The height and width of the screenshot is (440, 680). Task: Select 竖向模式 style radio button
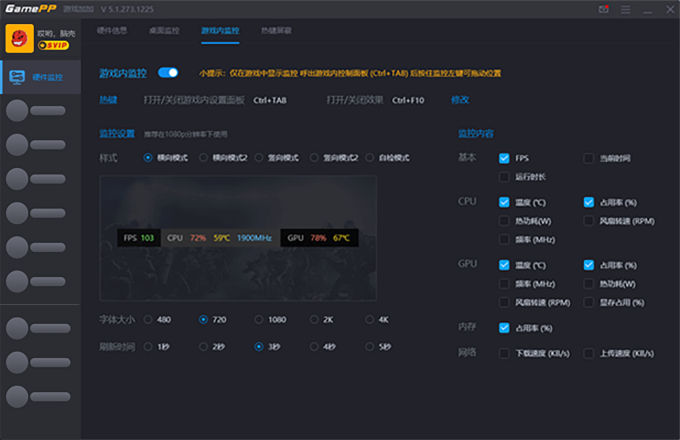click(259, 158)
